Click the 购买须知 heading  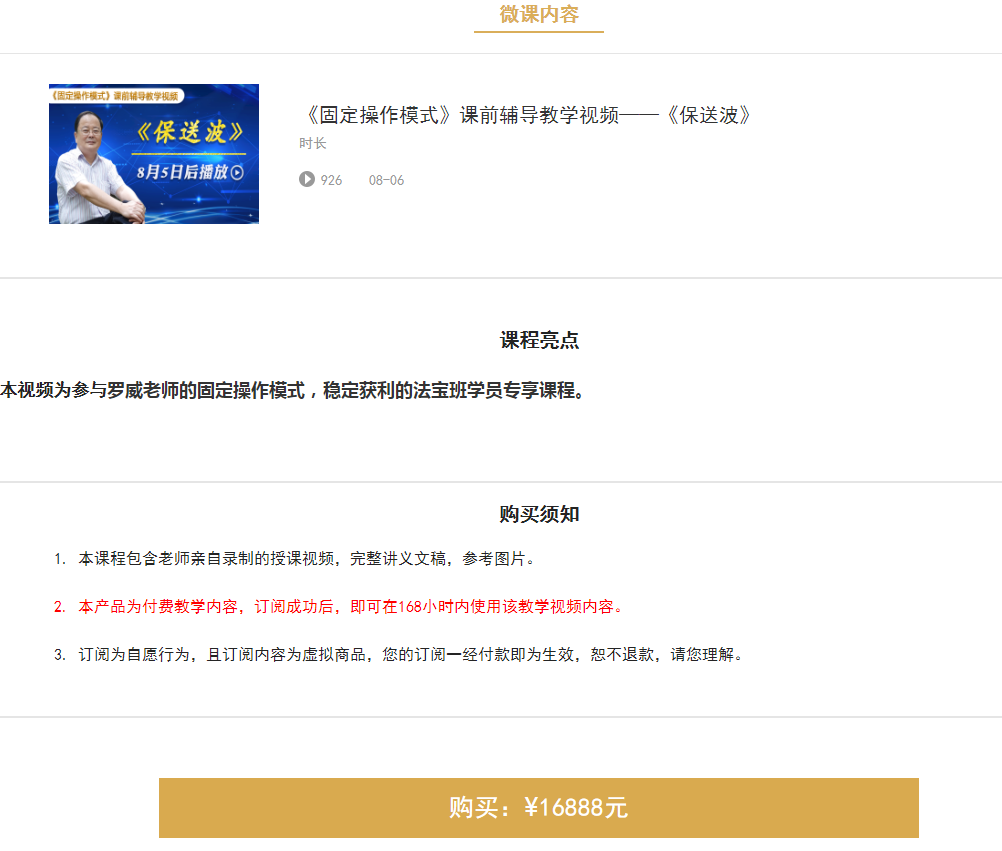tap(538, 514)
